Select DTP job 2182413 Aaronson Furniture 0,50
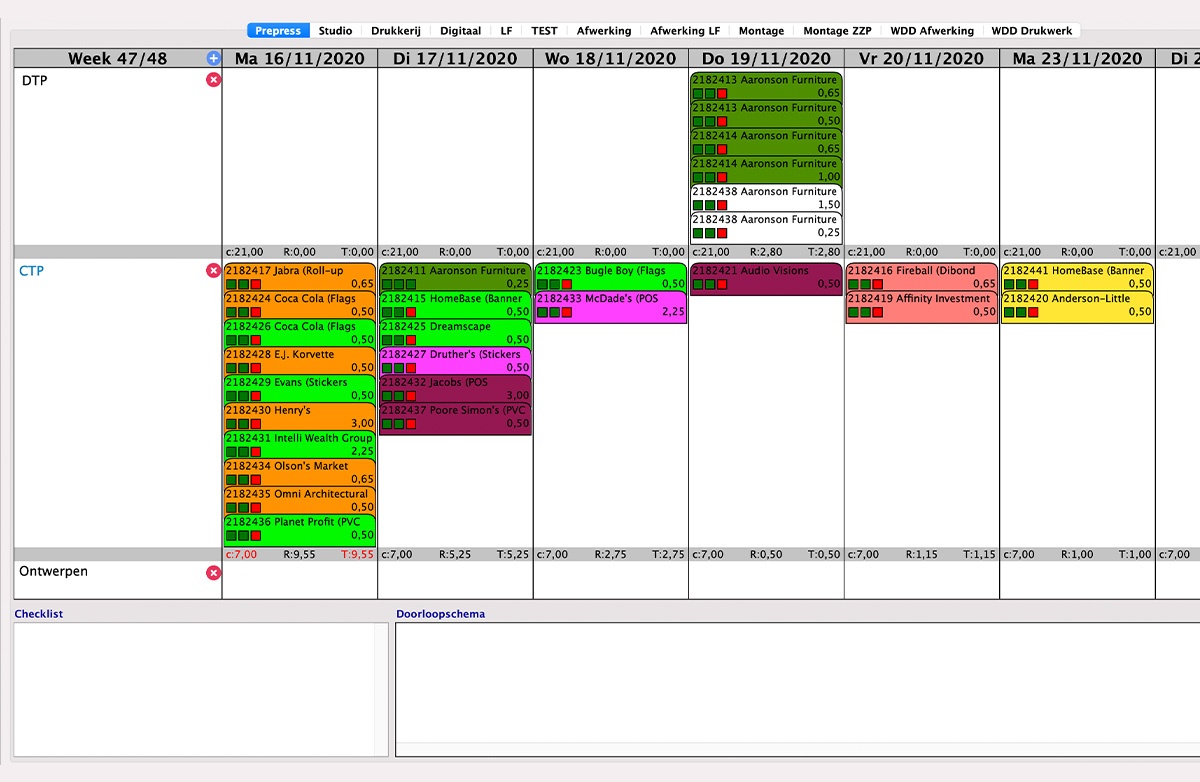1200x782 pixels. tap(766, 114)
